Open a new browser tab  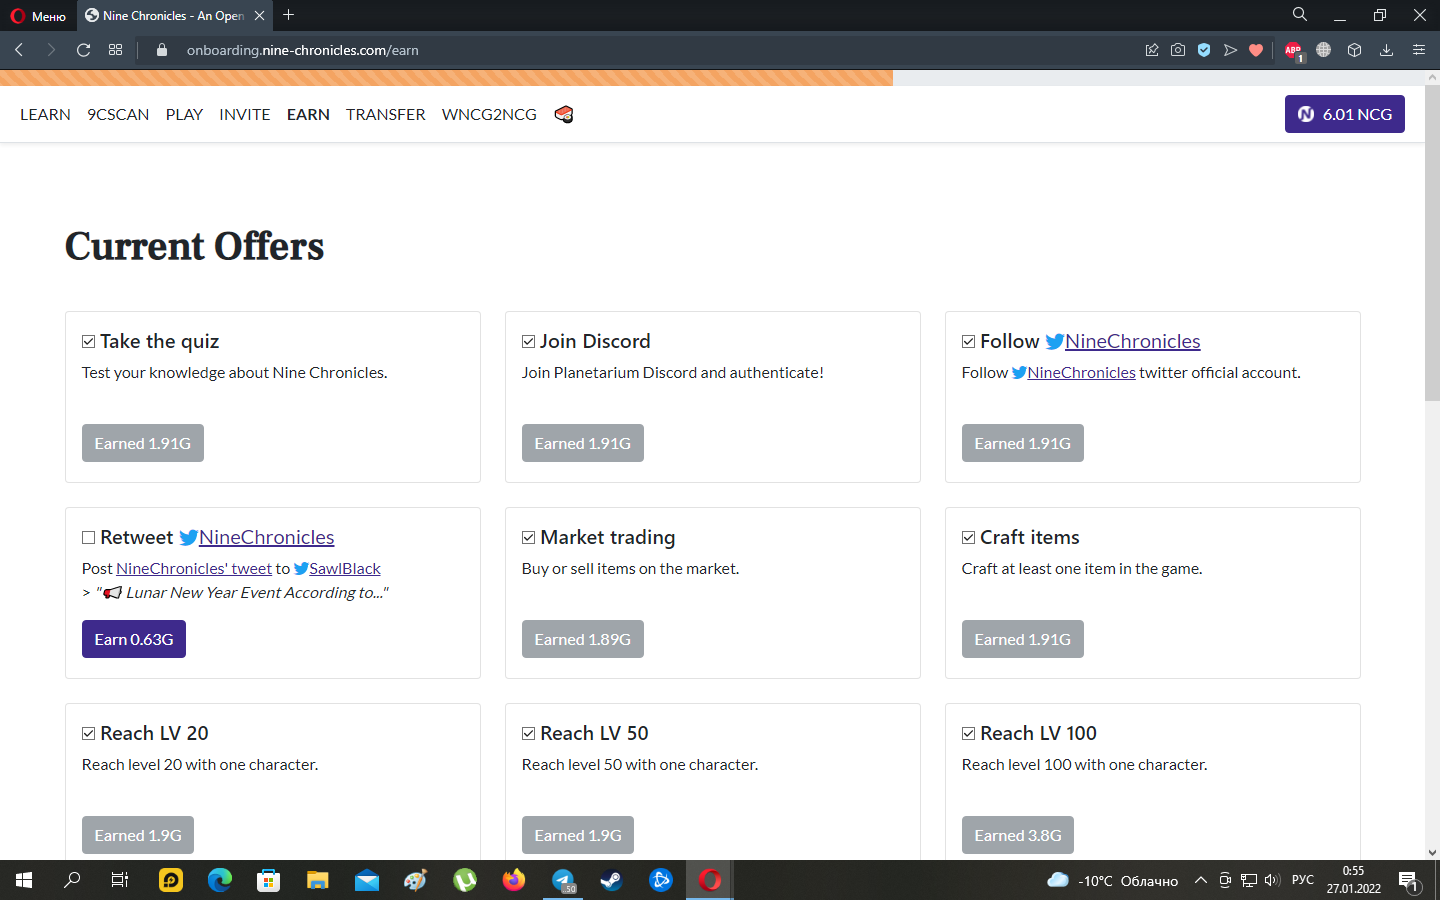tap(289, 15)
